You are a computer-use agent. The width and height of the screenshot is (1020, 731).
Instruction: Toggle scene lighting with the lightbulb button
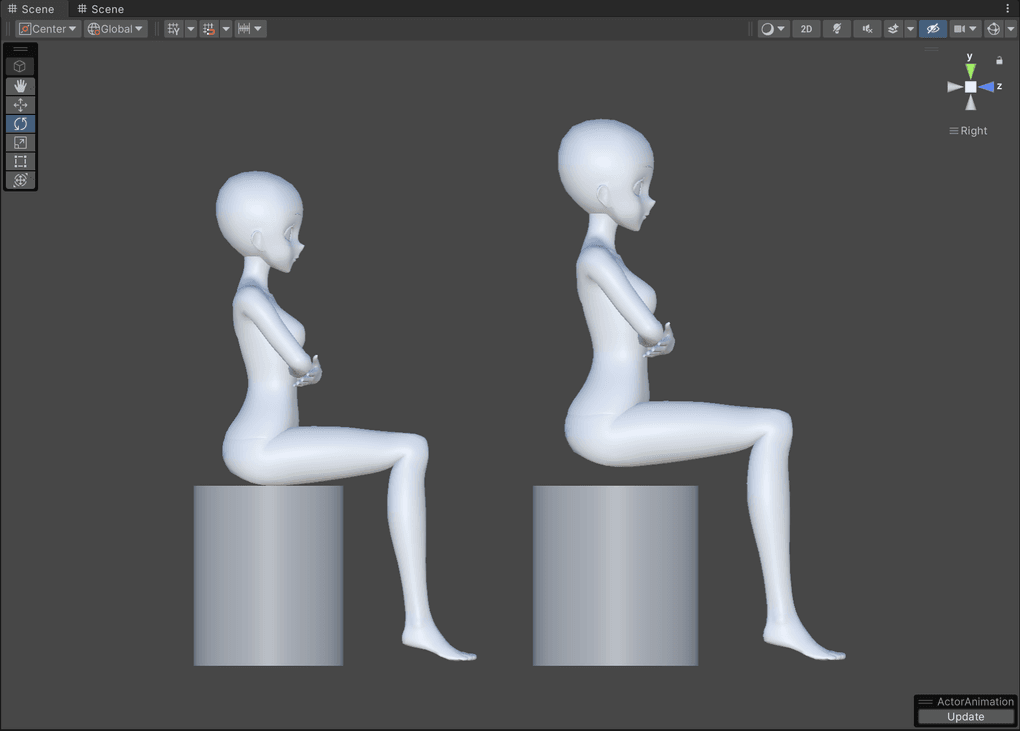tap(836, 29)
